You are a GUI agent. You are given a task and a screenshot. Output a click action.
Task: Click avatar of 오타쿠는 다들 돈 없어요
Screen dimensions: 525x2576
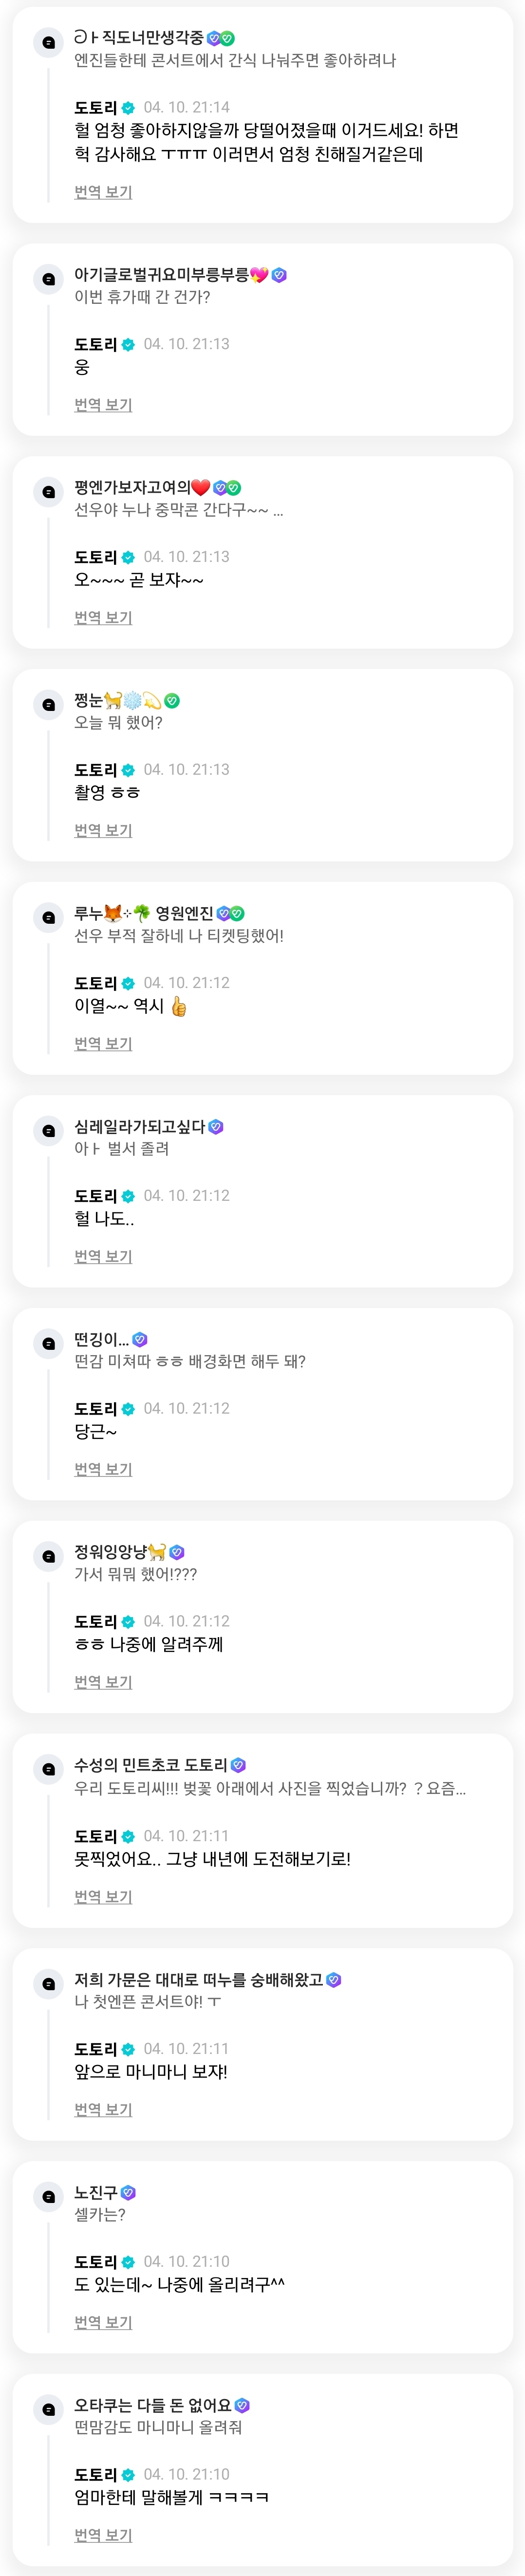[48, 2410]
